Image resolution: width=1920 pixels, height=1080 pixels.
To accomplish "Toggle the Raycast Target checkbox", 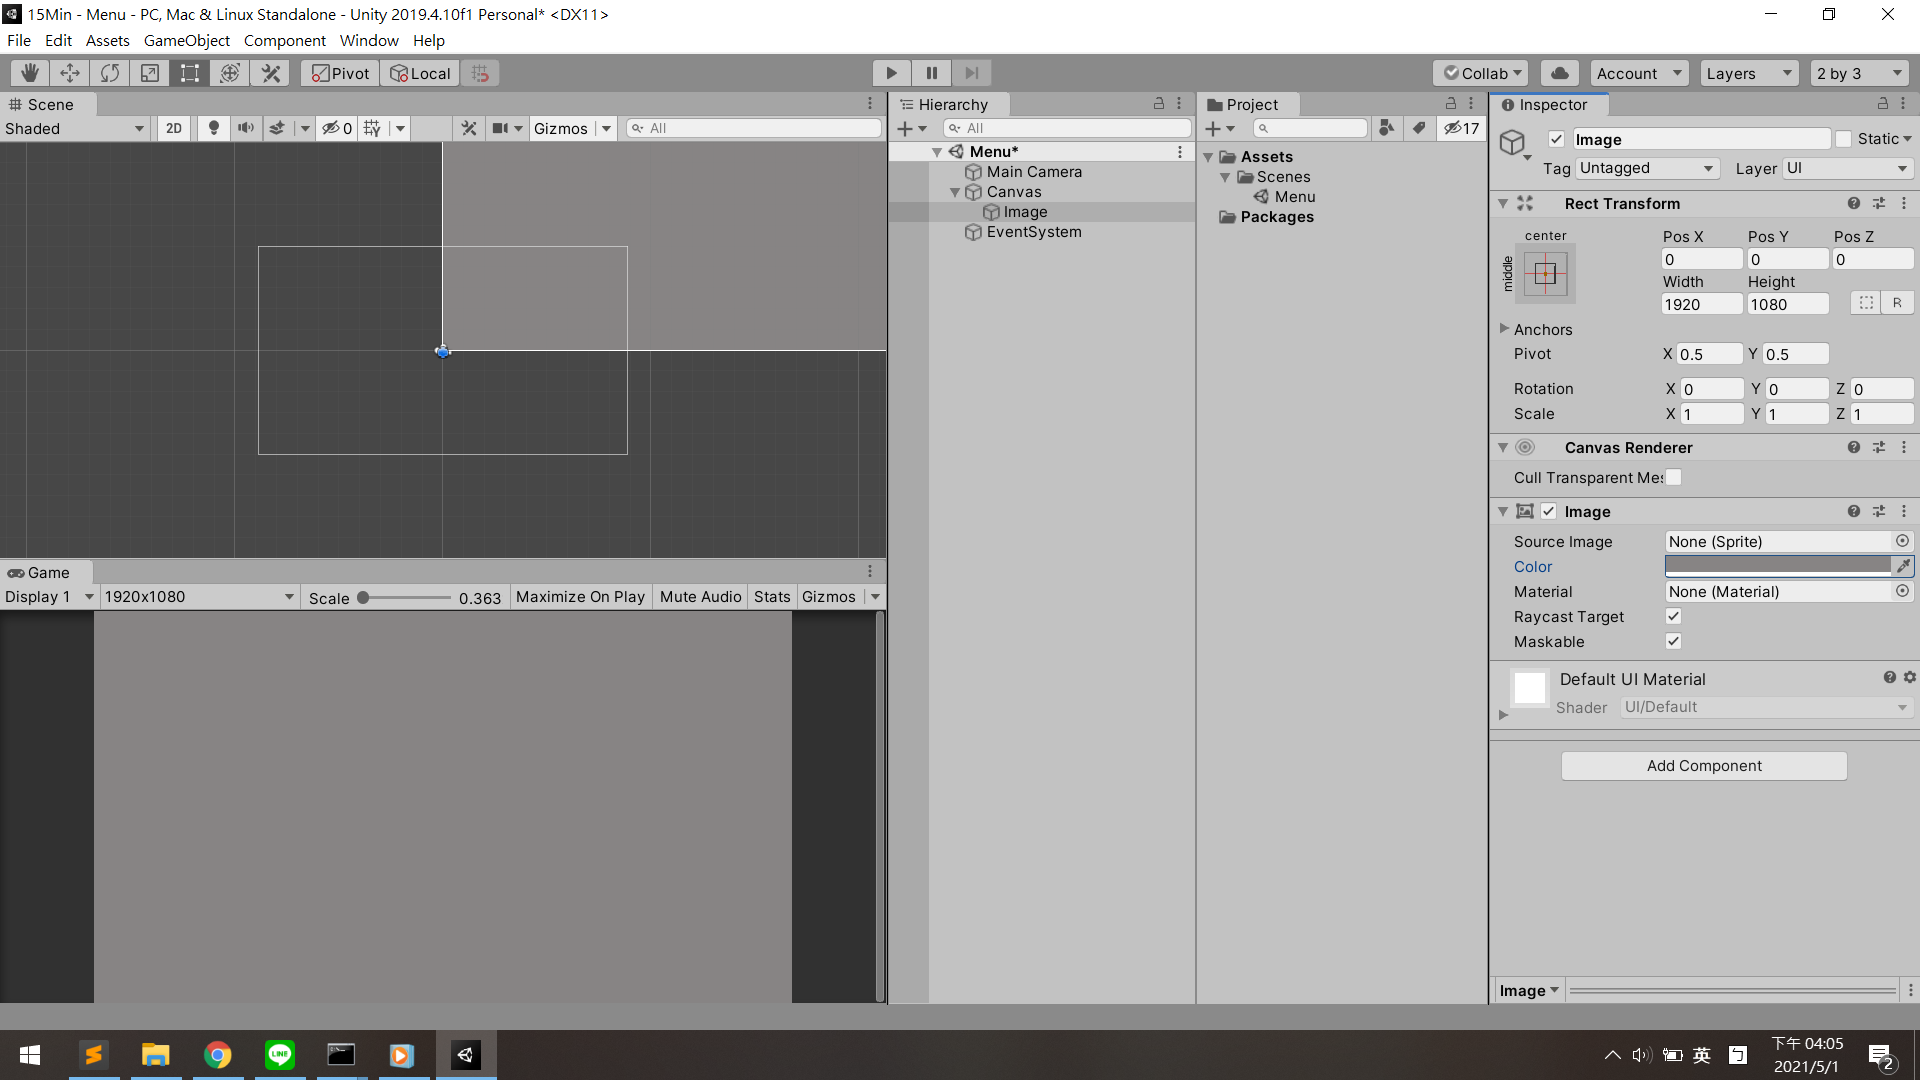I will click(1673, 616).
